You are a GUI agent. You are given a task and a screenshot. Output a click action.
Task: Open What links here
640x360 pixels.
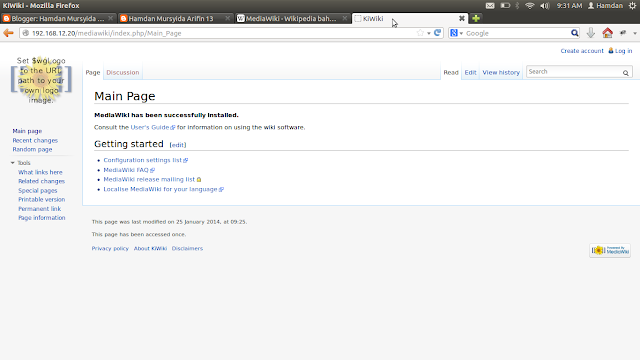point(40,172)
